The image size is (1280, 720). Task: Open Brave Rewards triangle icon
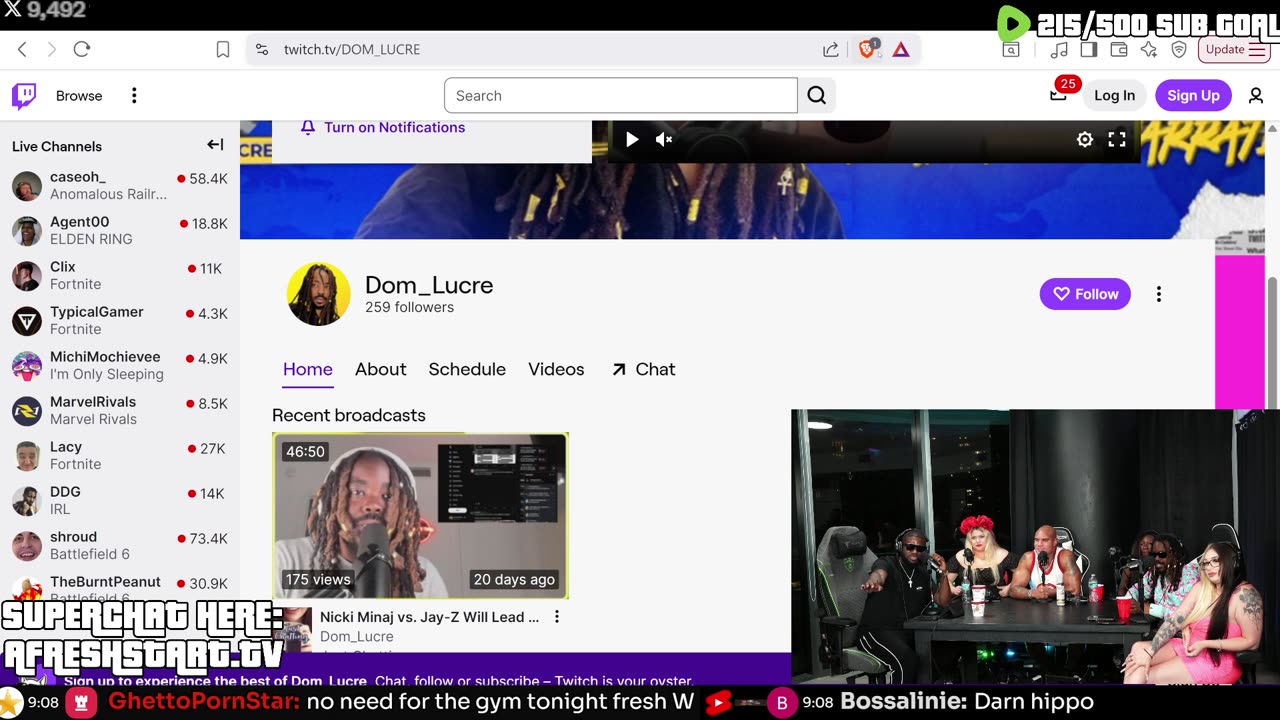(x=901, y=49)
